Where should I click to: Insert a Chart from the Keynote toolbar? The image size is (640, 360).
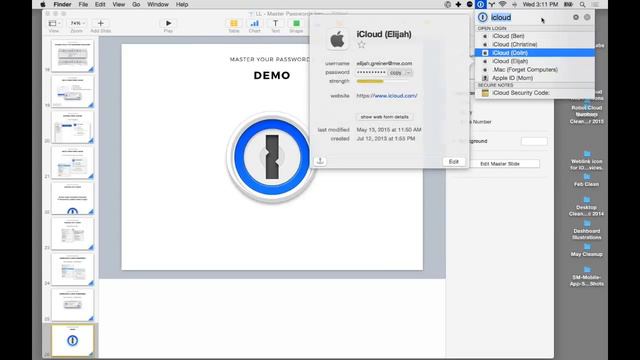[255, 23]
